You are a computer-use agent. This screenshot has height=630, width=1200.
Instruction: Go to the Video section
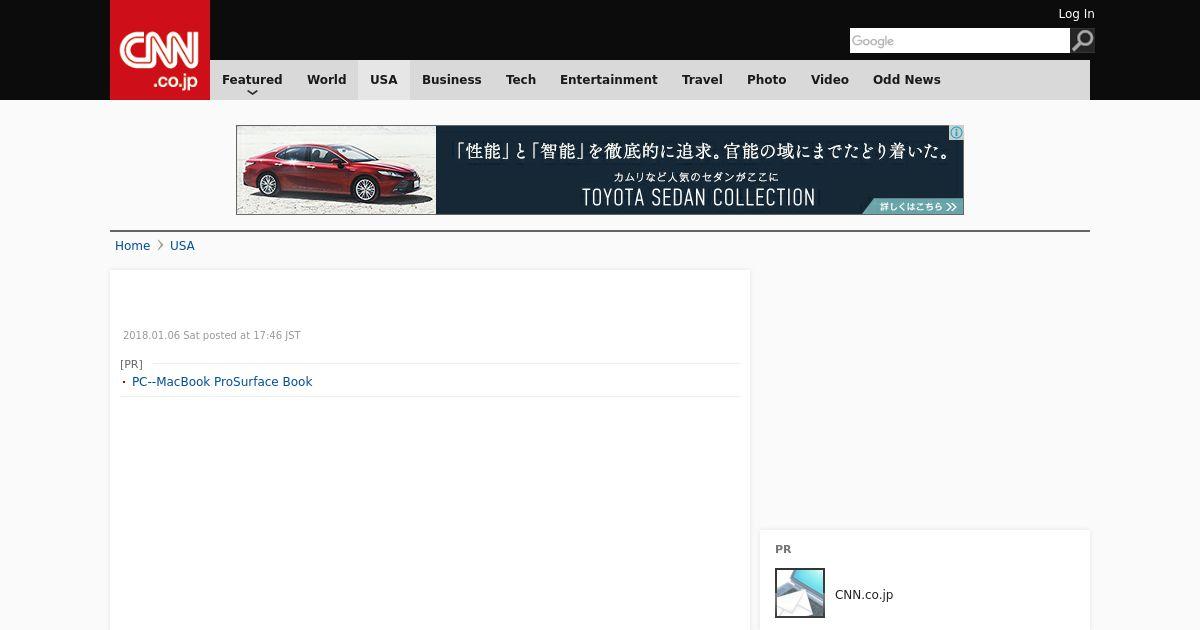coord(830,80)
